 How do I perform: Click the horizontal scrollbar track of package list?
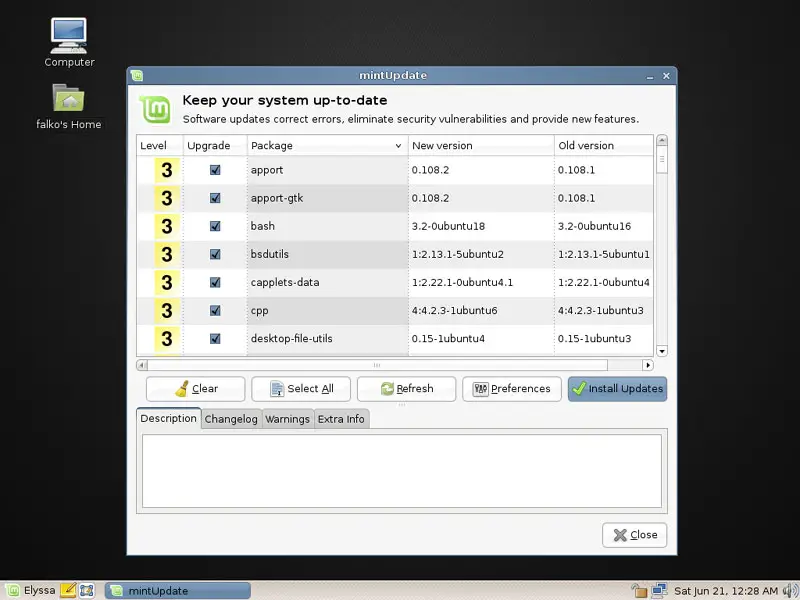500,365
